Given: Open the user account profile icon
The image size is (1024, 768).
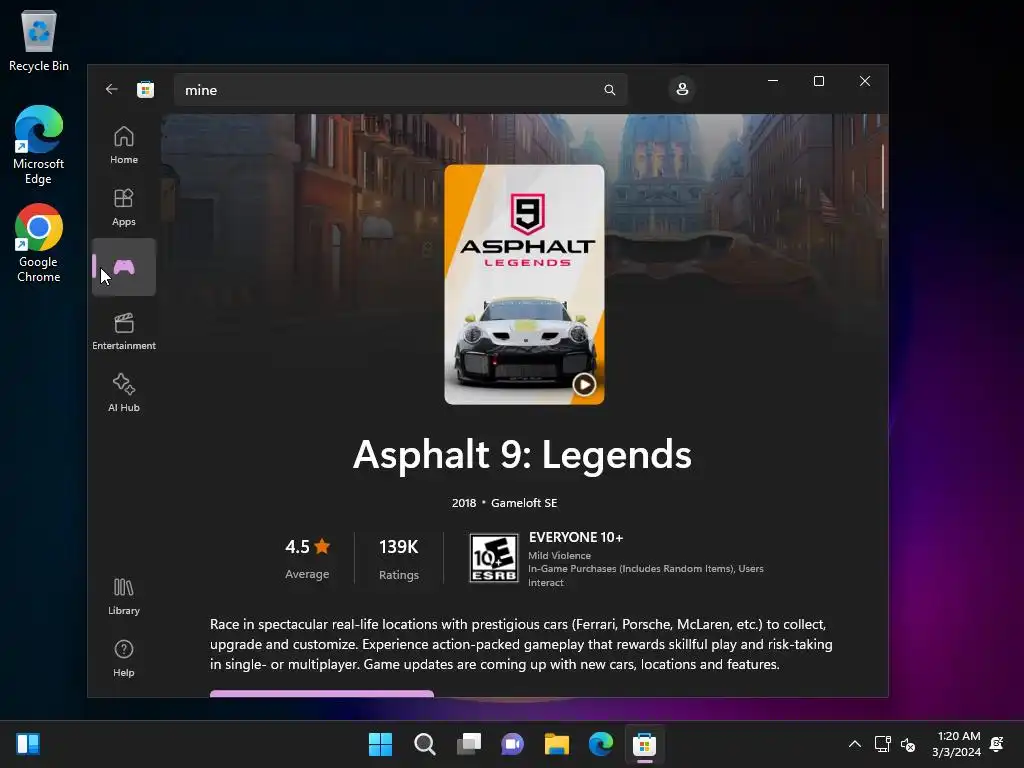Looking at the screenshot, I should tap(682, 89).
